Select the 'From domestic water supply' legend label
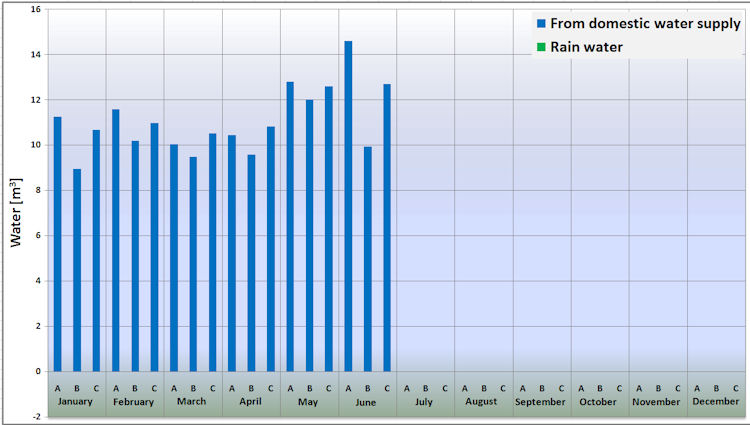750x425 pixels. coord(645,23)
